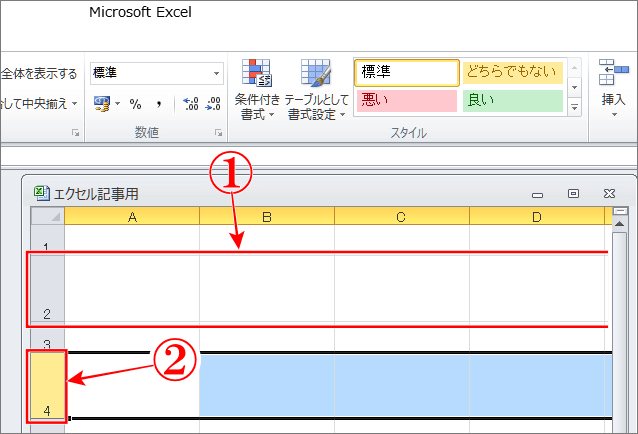Open the number format 標準 combo box
638x434 pixels.
[x=157, y=73]
